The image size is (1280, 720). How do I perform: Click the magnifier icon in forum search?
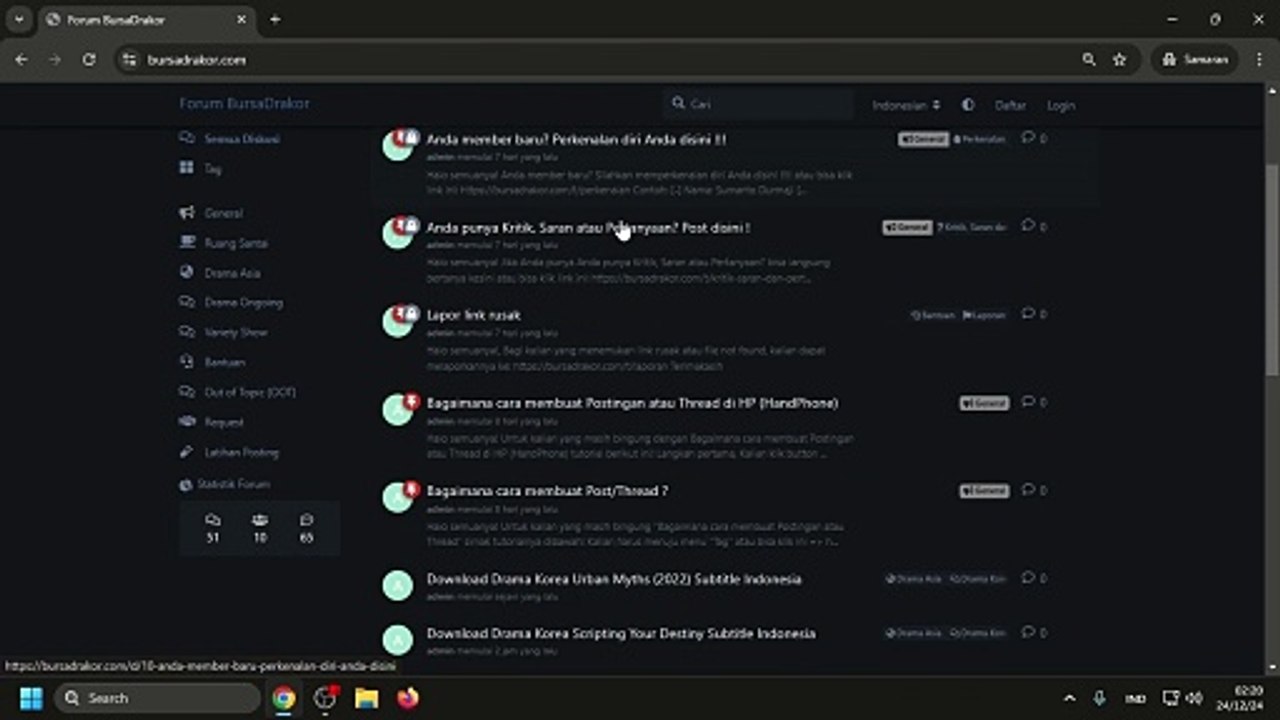(x=678, y=103)
